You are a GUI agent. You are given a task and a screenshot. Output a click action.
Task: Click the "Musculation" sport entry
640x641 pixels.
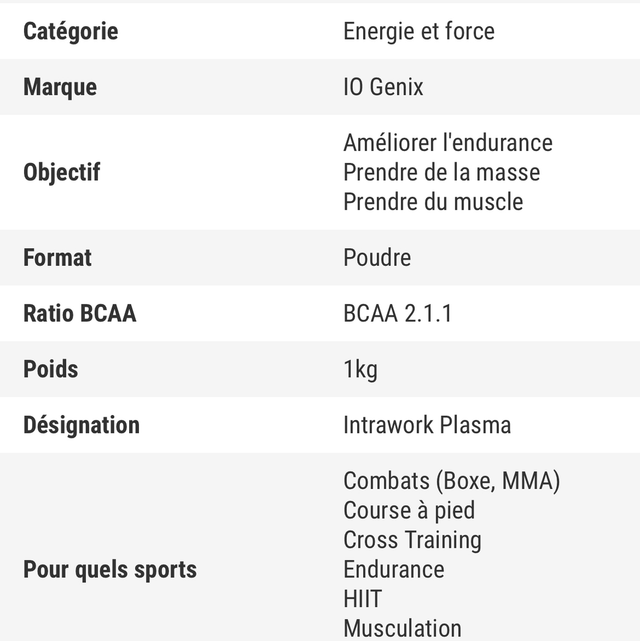point(402,628)
